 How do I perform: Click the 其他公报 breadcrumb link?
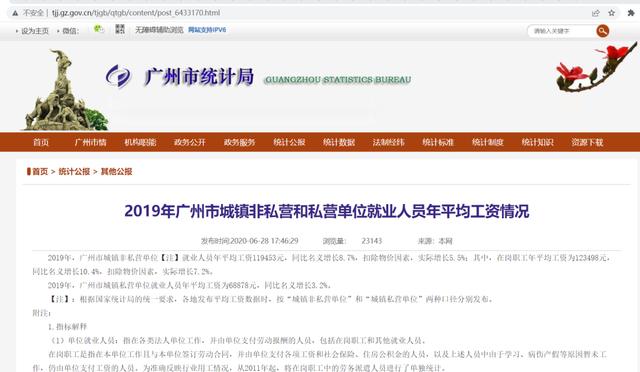click(x=116, y=172)
